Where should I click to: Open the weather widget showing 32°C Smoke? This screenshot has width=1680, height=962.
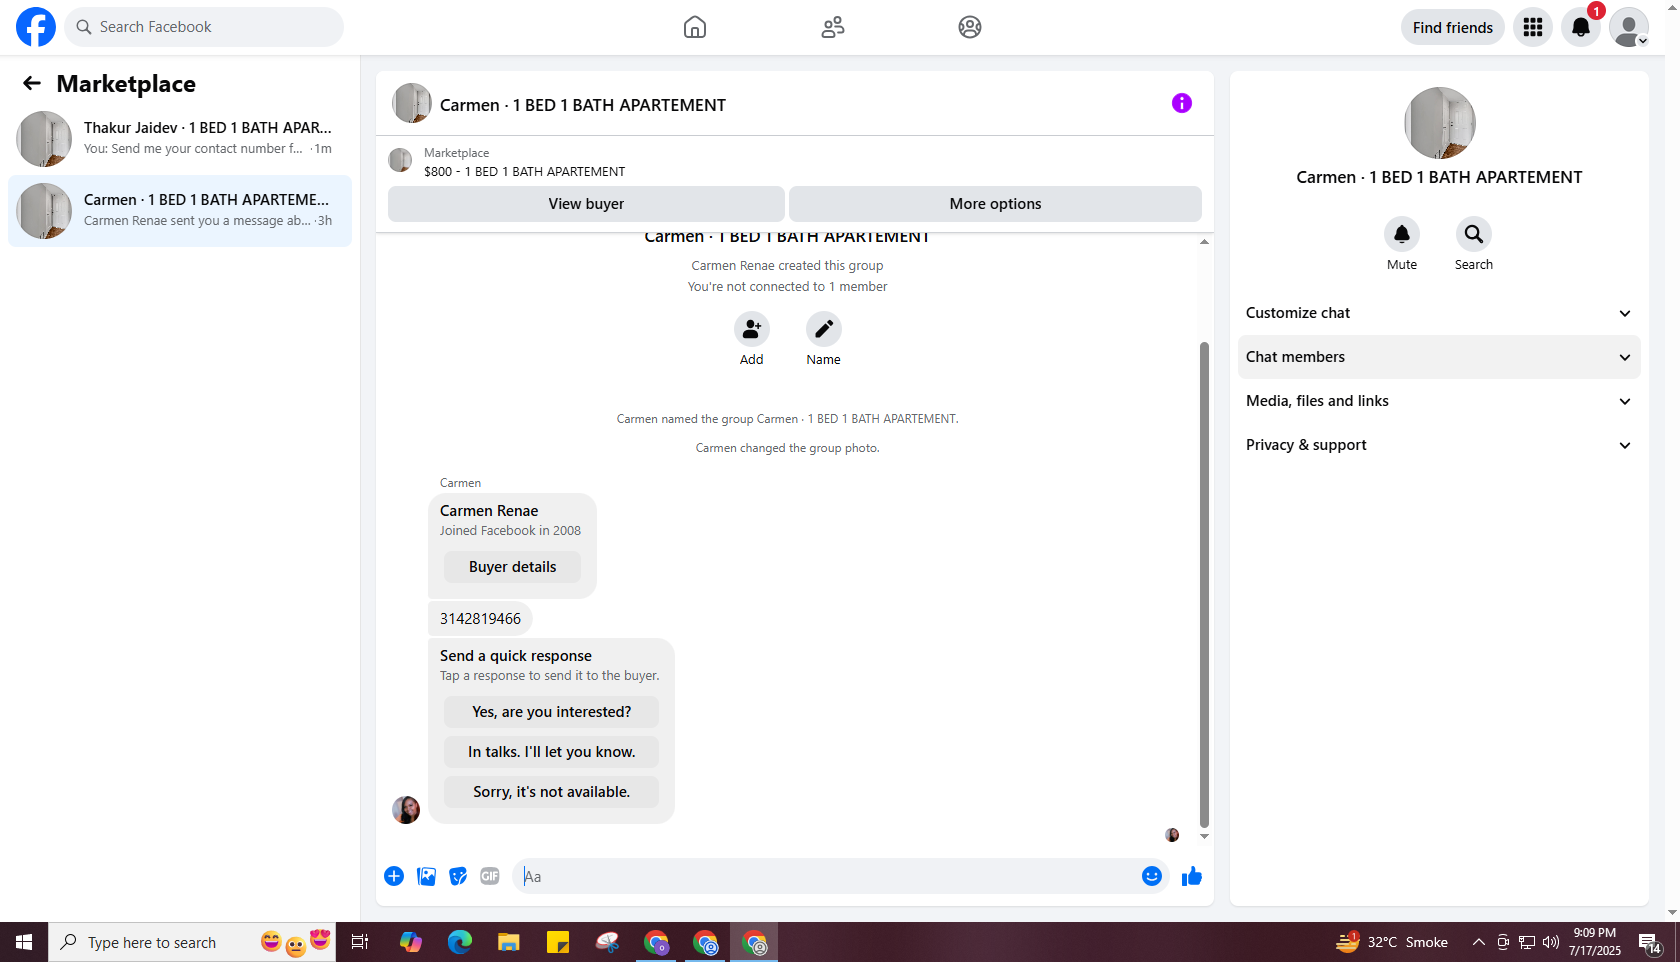(1391, 942)
